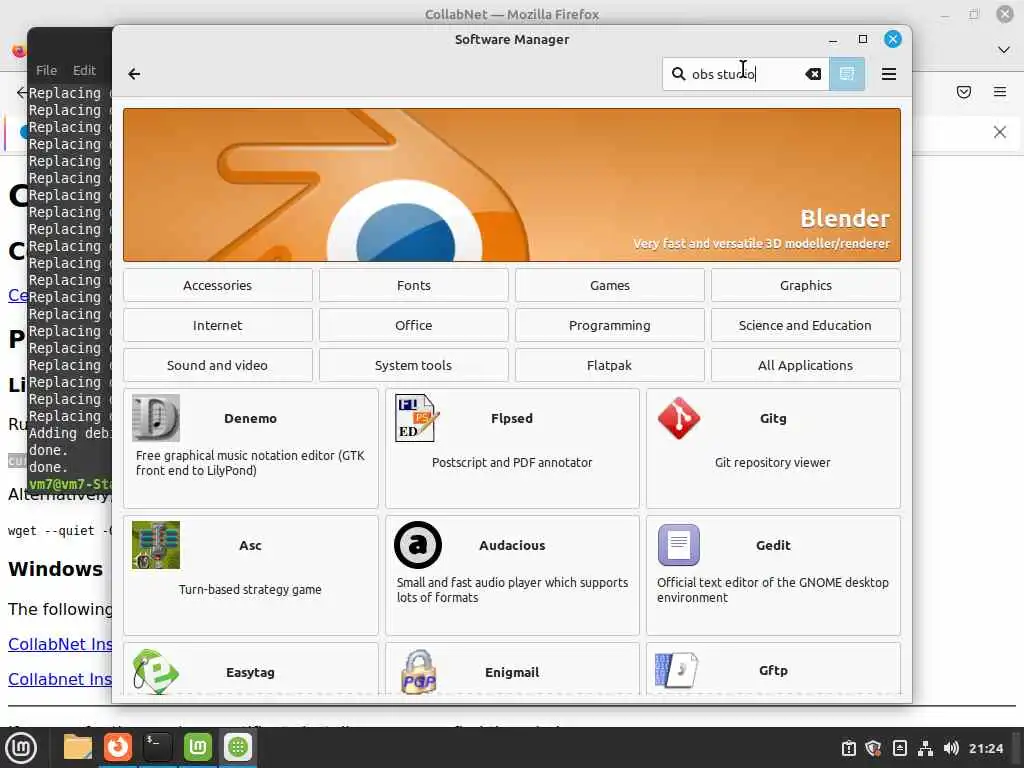This screenshot has height=768, width=1024.
Task: Open the Accessories category
Action: (x=217, y=285)
